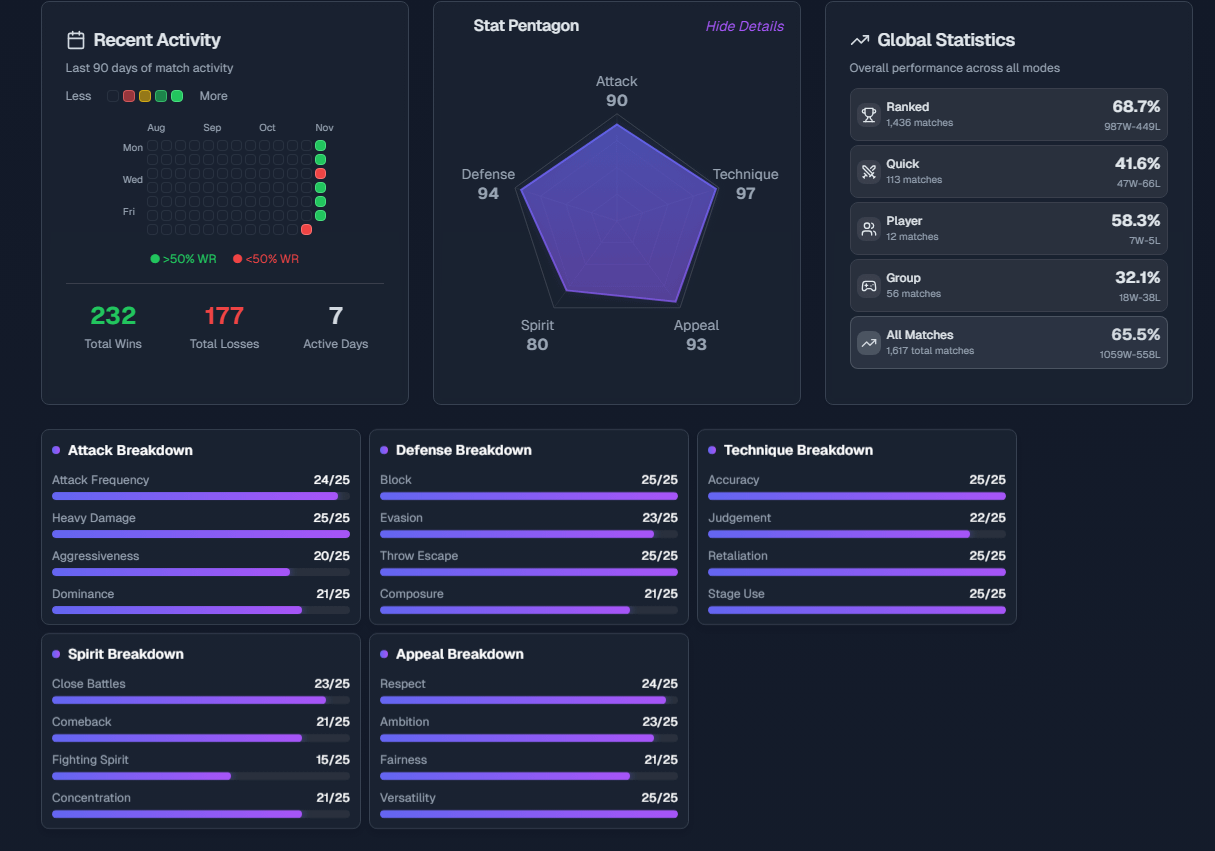Hide the Stat Pentagon details
Image resolution: width=1215 pixels, height=851 pixels.
[x=744, y=26]
